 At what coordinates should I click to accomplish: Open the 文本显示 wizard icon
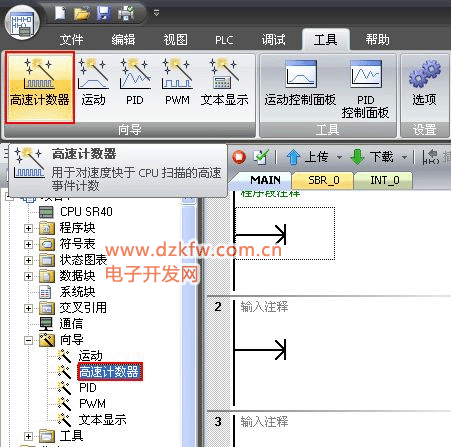pyautogui.click(x=224, y=82)
